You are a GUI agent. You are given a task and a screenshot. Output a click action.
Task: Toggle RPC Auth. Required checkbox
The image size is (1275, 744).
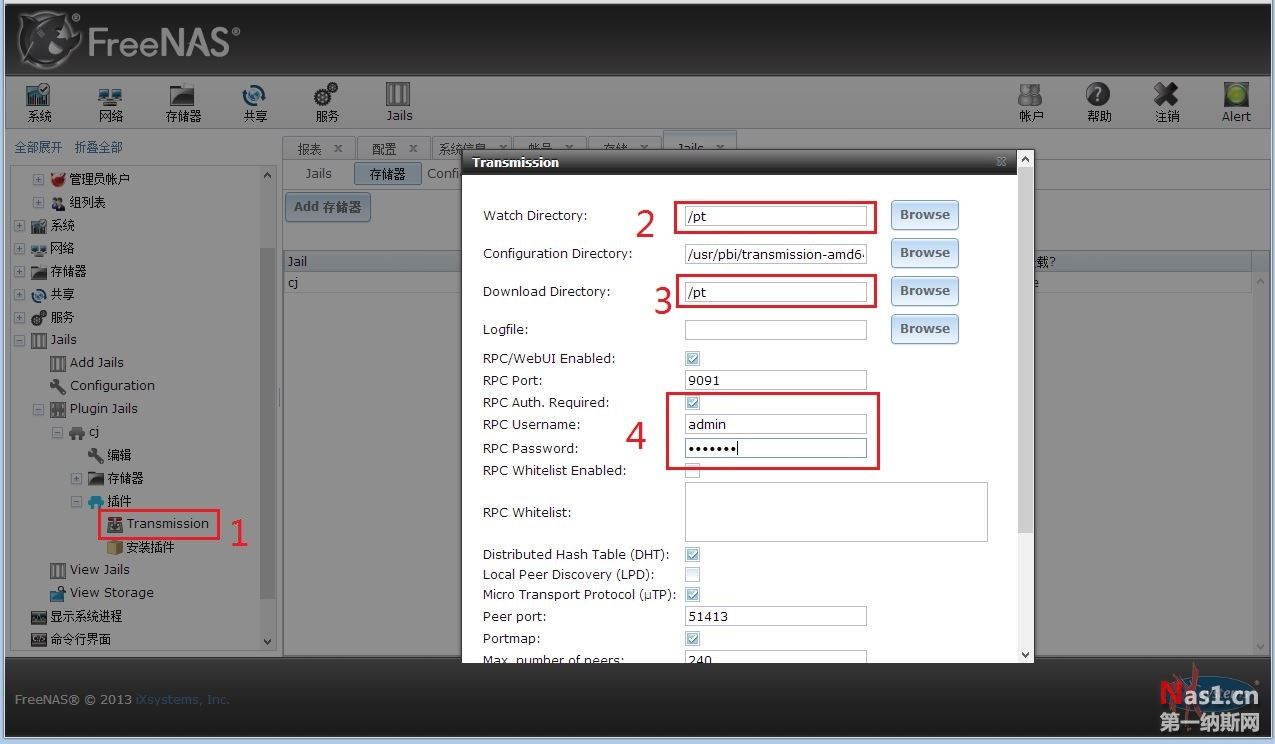click(x=692, y=402)
